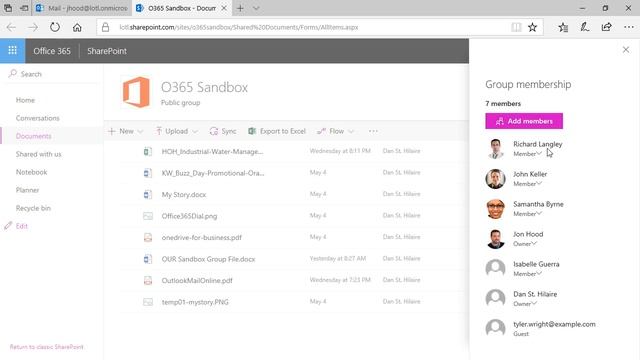Open a new browser tab with plus

click(x=240, y=8)
